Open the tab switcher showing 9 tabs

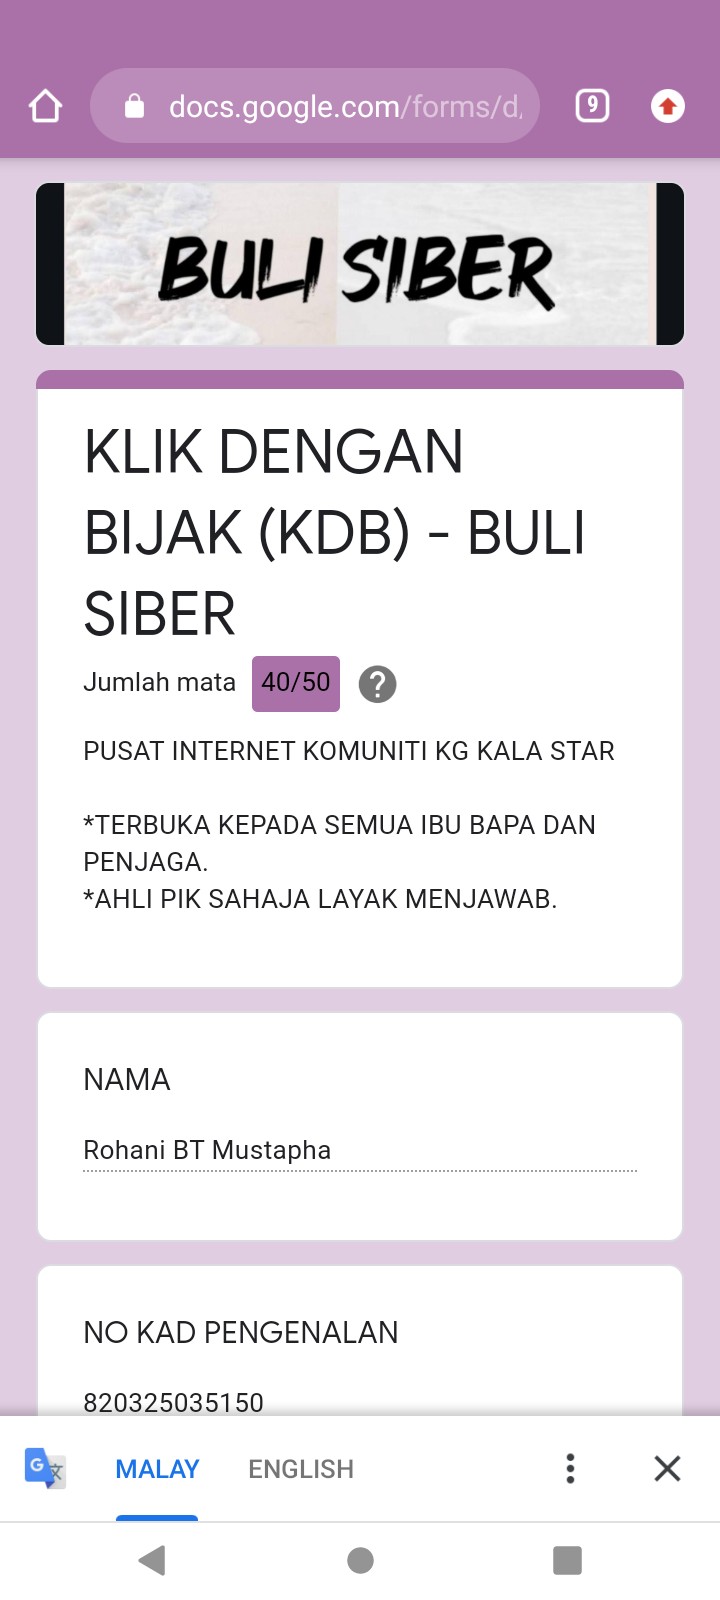(592, 105)
